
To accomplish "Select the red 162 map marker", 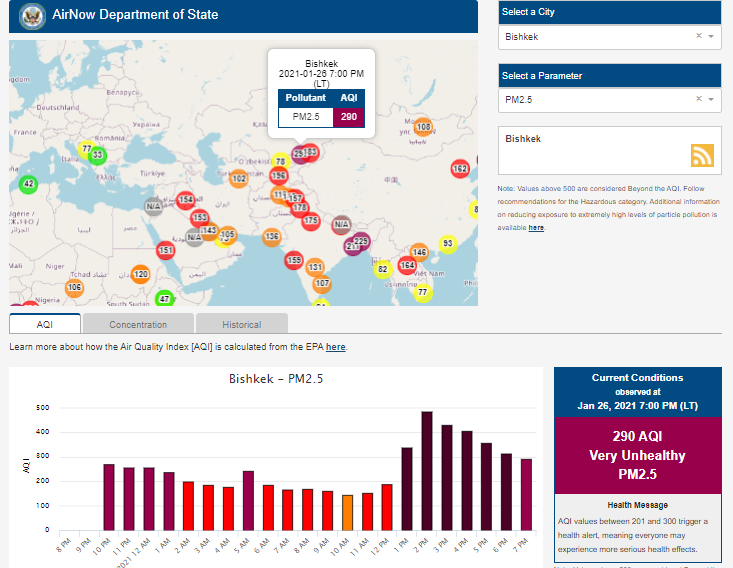I will [x=460, y=169].
